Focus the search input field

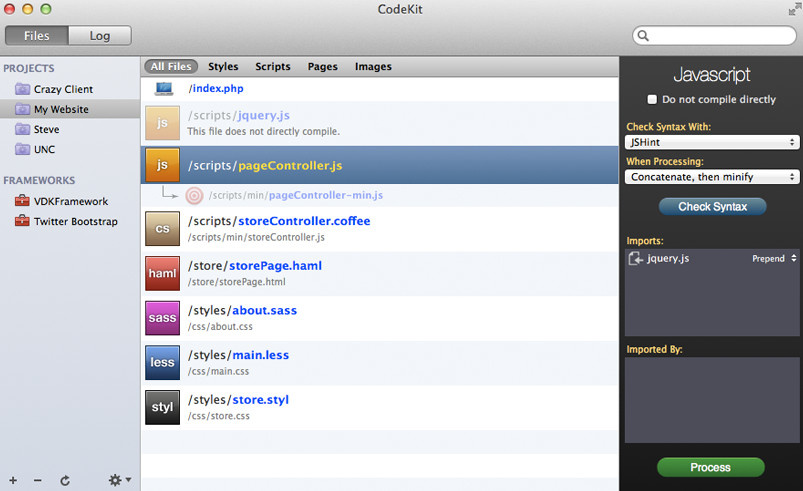714,35
